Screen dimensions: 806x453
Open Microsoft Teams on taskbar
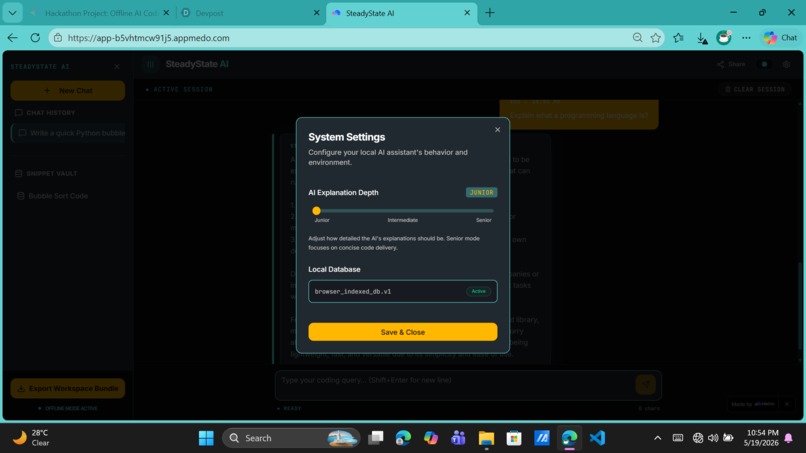(x=458, y=438)
